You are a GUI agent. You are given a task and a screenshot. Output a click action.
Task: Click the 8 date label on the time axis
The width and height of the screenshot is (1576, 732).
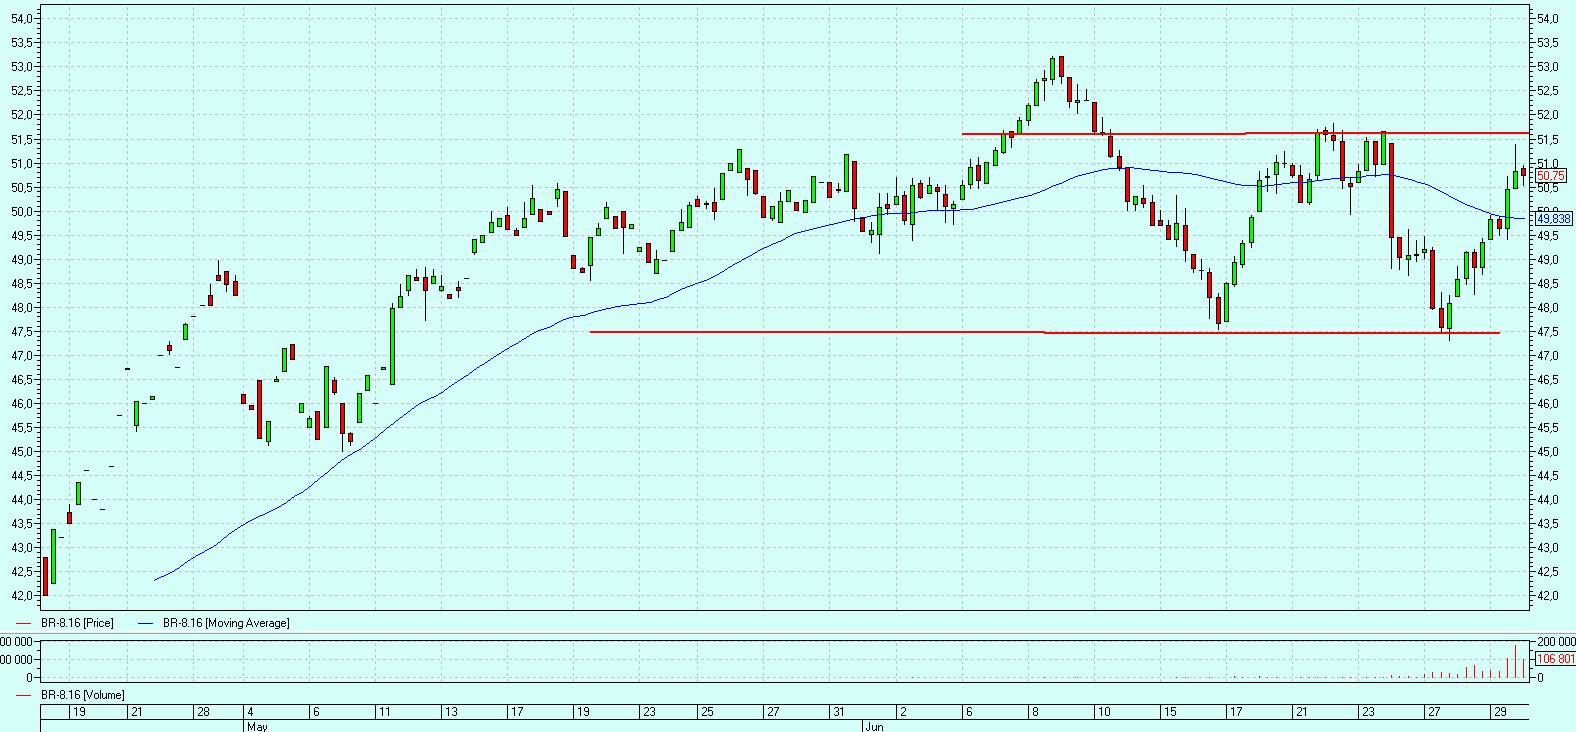(x=1036, y=712)
